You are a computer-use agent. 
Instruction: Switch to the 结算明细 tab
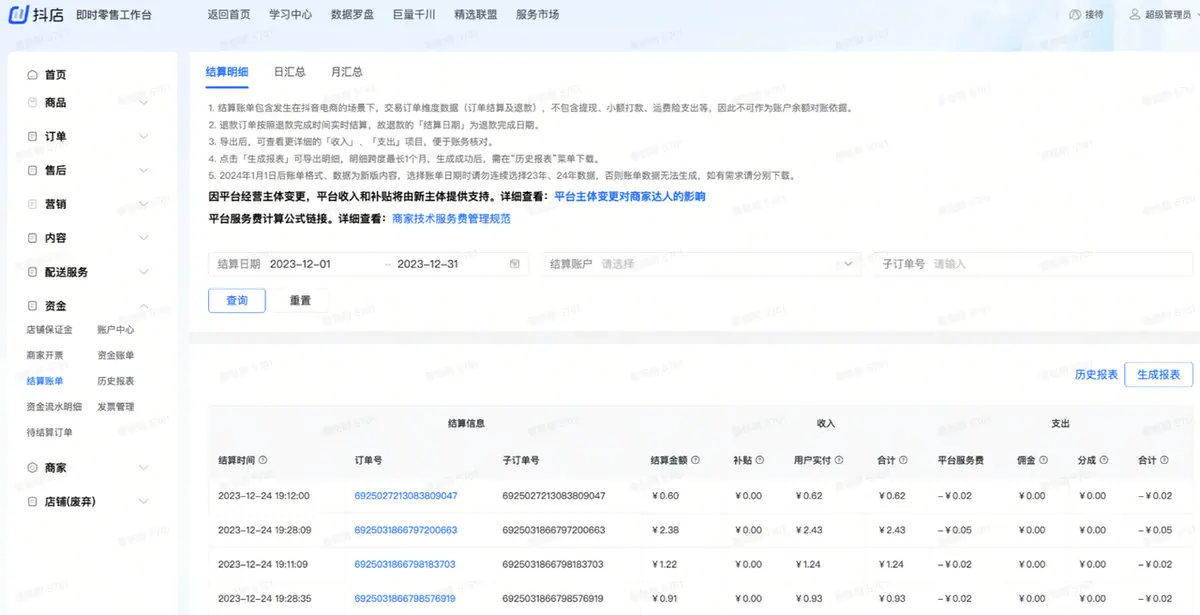(227, 72)
